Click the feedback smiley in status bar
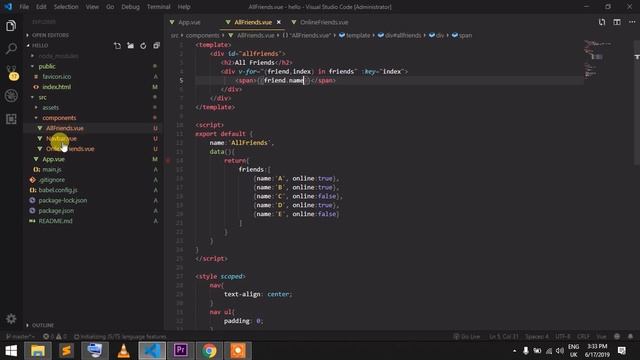Image resolution: width=640 pixels, height=360 pixels. pos(617,337)
